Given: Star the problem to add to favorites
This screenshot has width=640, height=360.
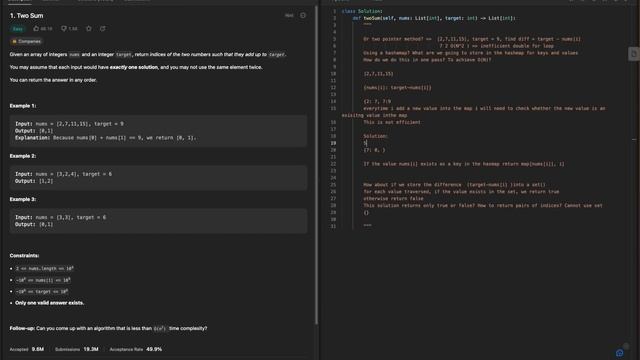Looking at the screenshot, I should [x=89, y=29].
